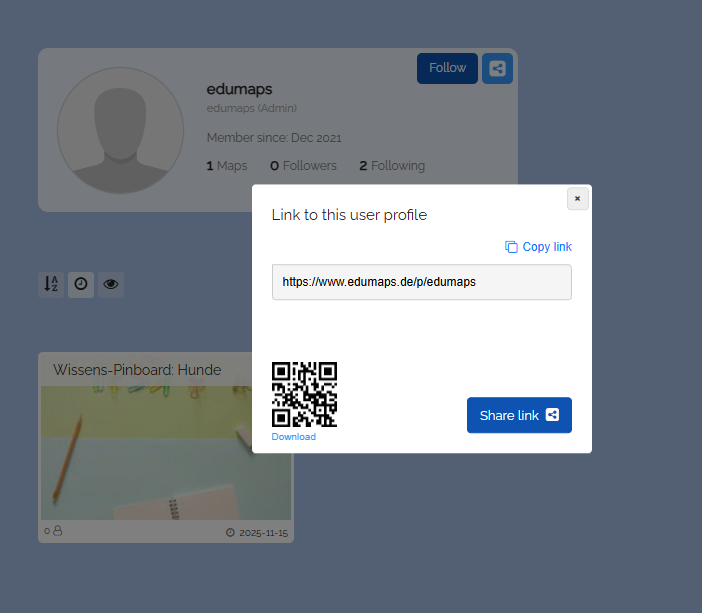The height and width of the screenshot is (613, 702).
Task: Sort maps alphabetically with A-Z icon
Action: point(51,284)
